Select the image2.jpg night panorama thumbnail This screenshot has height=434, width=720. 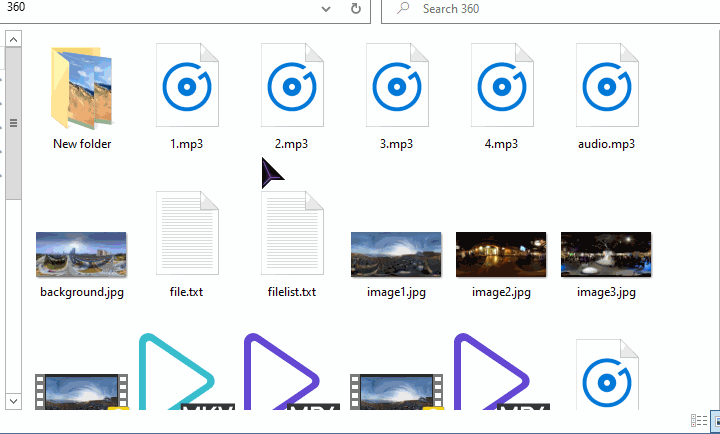[501, 254]
